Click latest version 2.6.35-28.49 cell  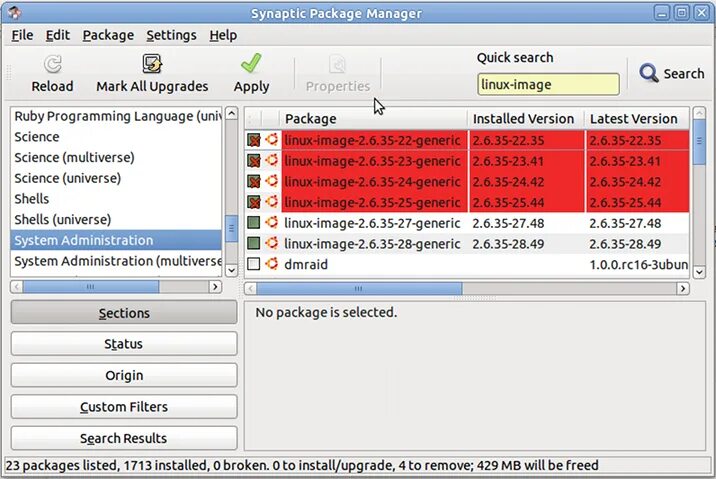(625, 244)
